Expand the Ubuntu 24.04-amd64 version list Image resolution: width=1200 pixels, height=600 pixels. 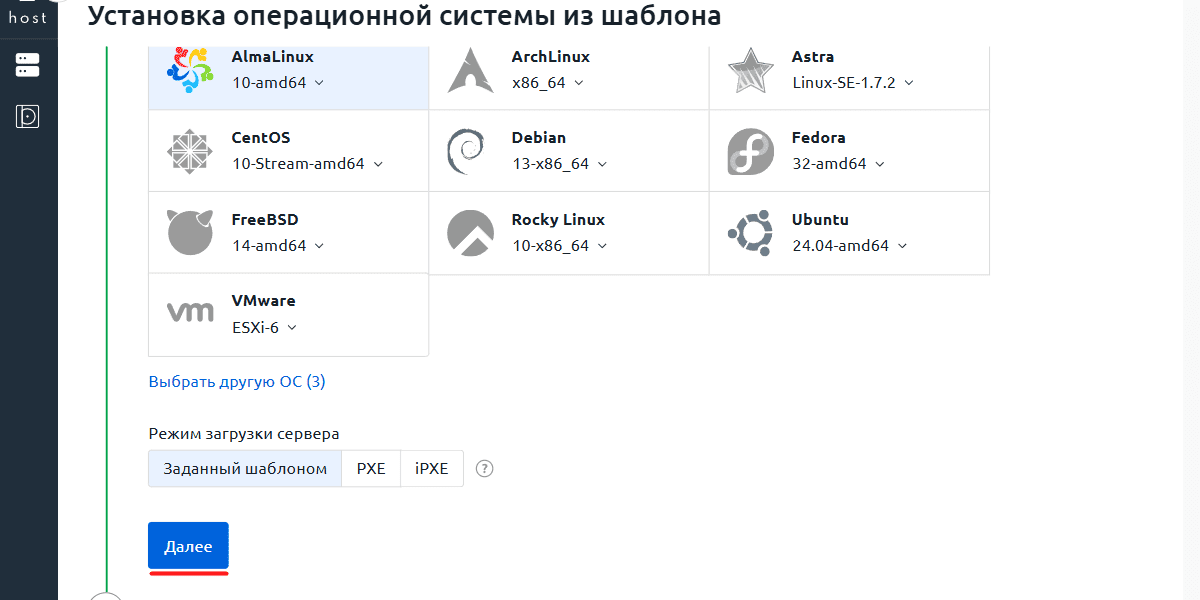click(849, 246)
